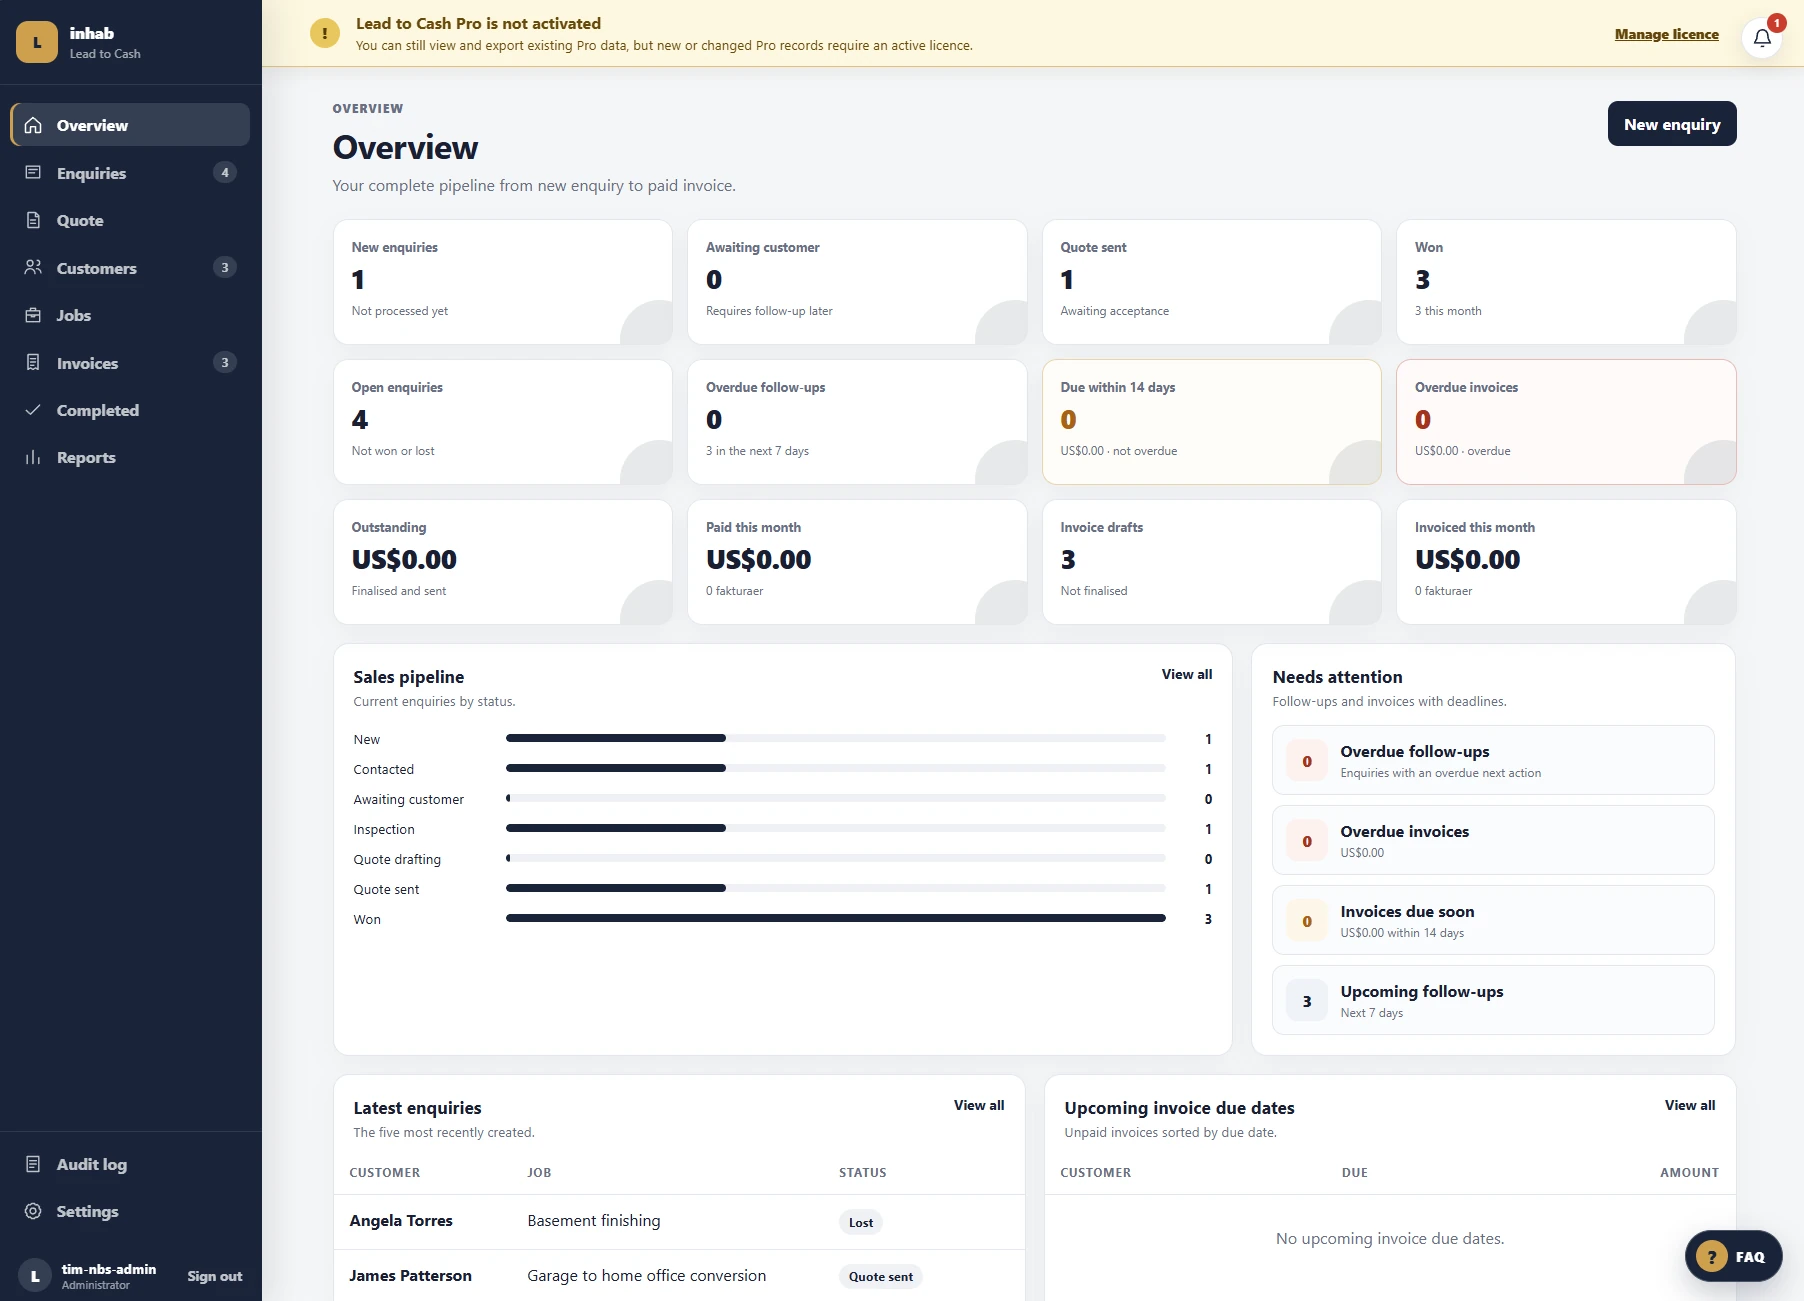
Task: Open the Due within 14 days card
Action: coord(1212,422)
